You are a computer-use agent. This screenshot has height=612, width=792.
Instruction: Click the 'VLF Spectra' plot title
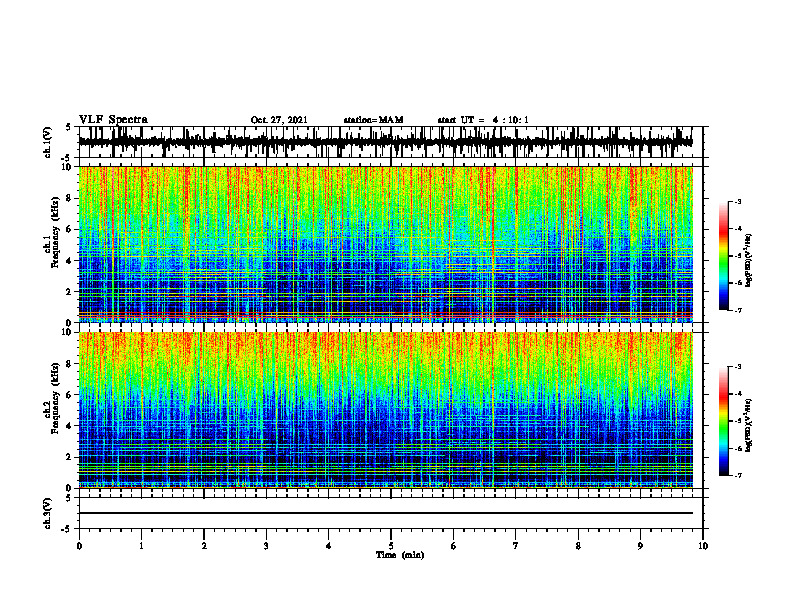[113, 119]
